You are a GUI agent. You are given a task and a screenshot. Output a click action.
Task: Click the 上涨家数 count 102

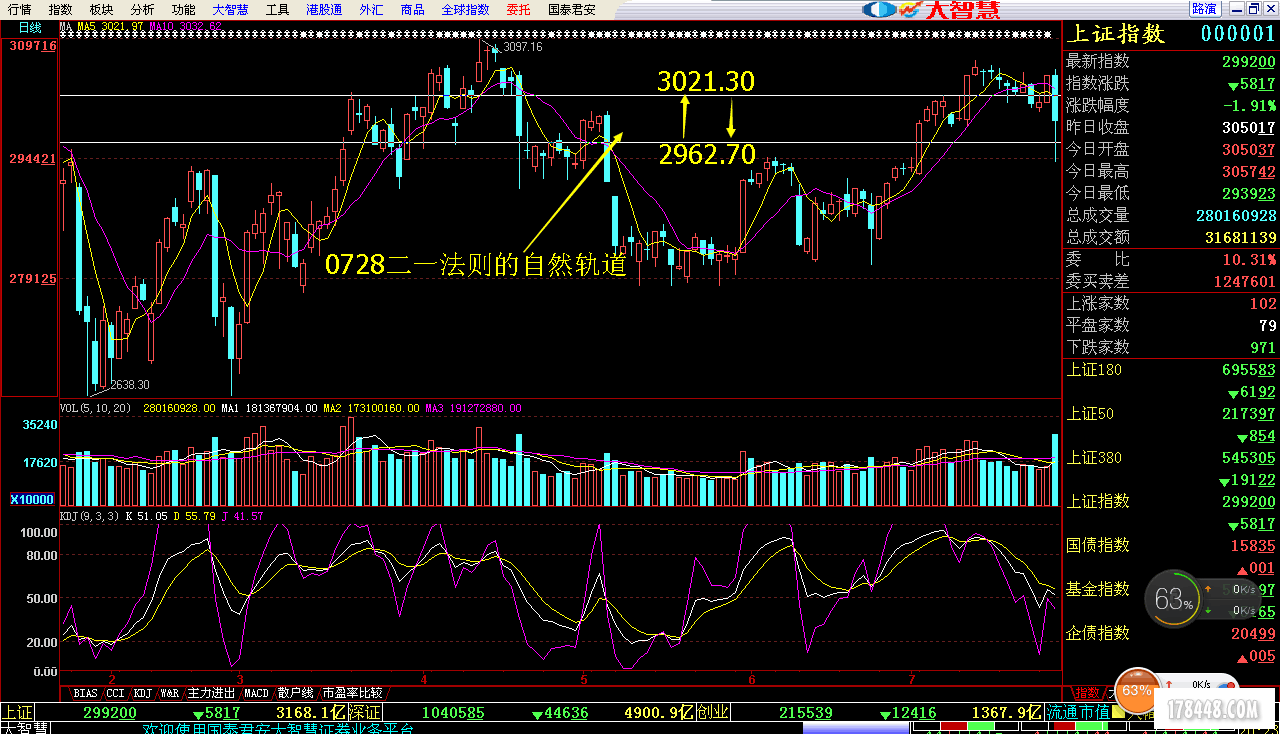point(1262,303)
